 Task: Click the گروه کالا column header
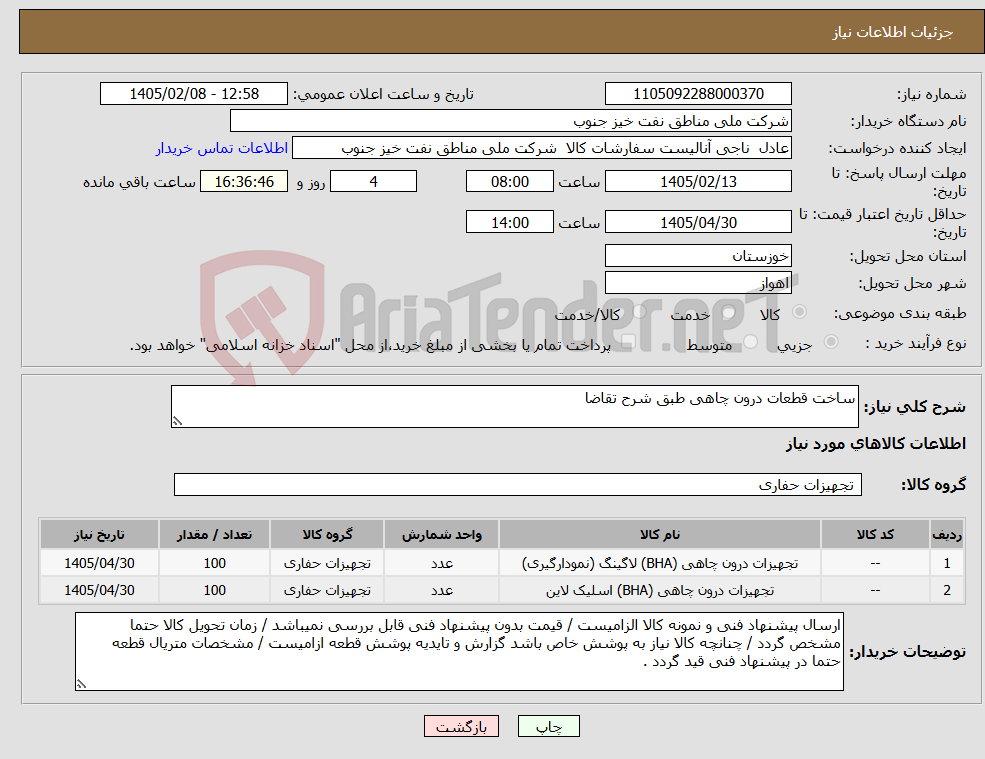327,535
